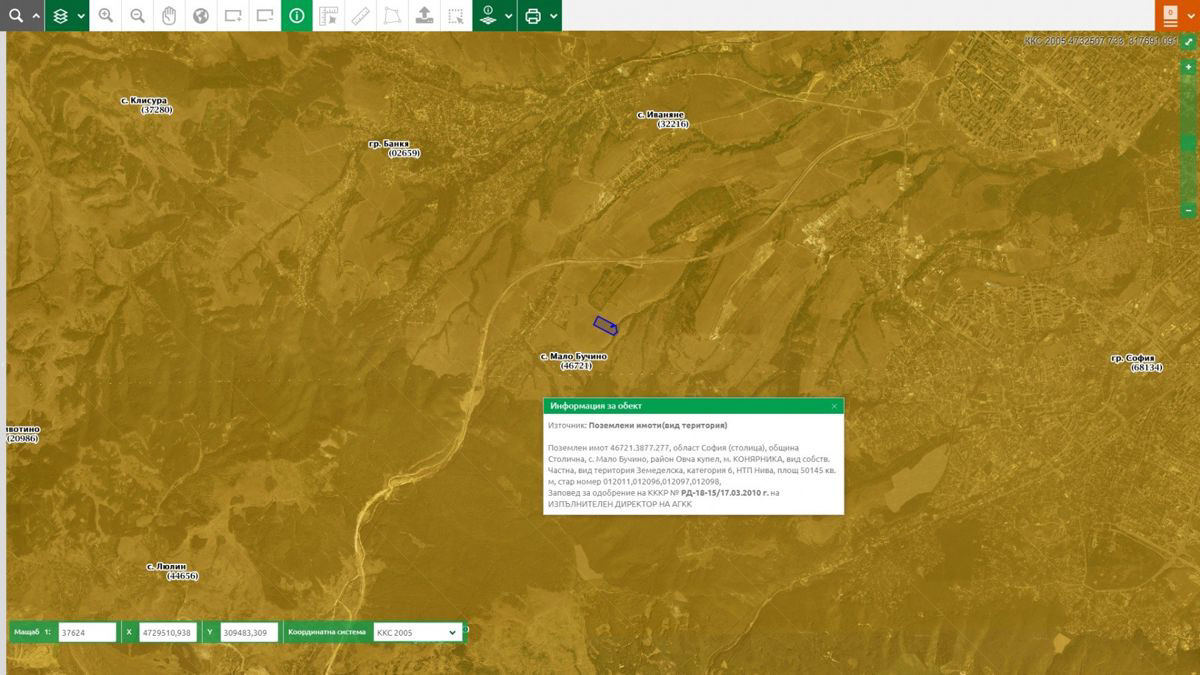Screen dimensions: 1200x675
Task: Click the globe full extent icon
Action: 201,16
